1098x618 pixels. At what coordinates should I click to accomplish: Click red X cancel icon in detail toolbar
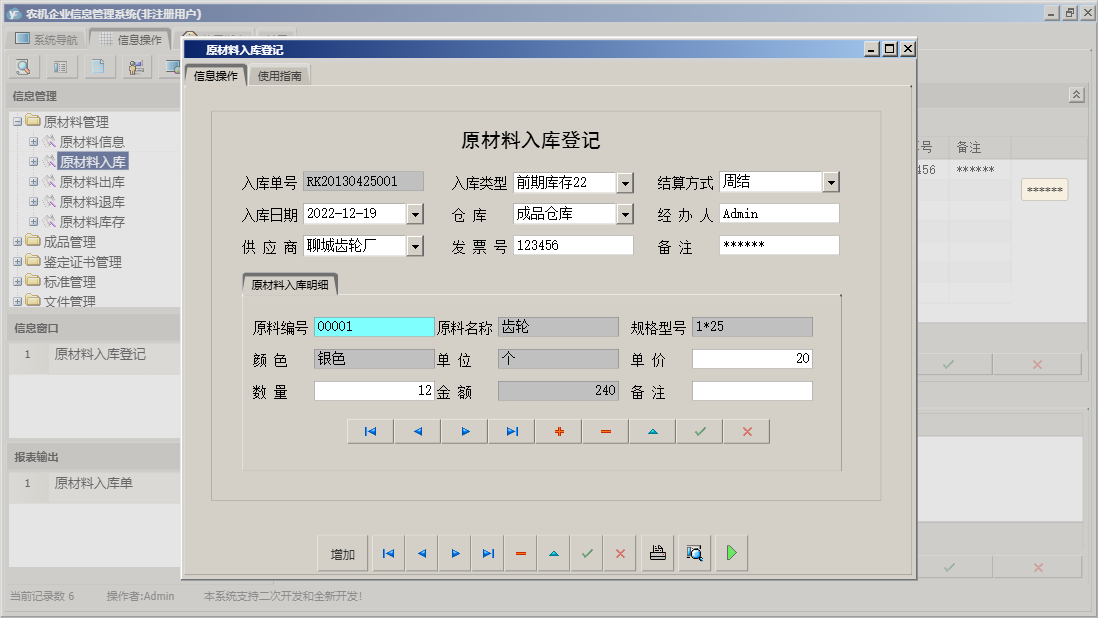(x=747, y=431)
